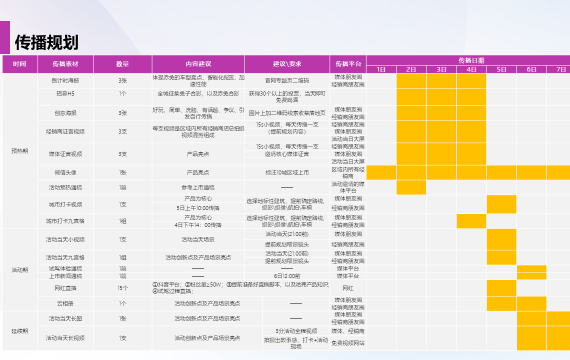This screenshot has height=360, width=570.
Task: Select the 活动期 phase cell
Action: point(20,270)
